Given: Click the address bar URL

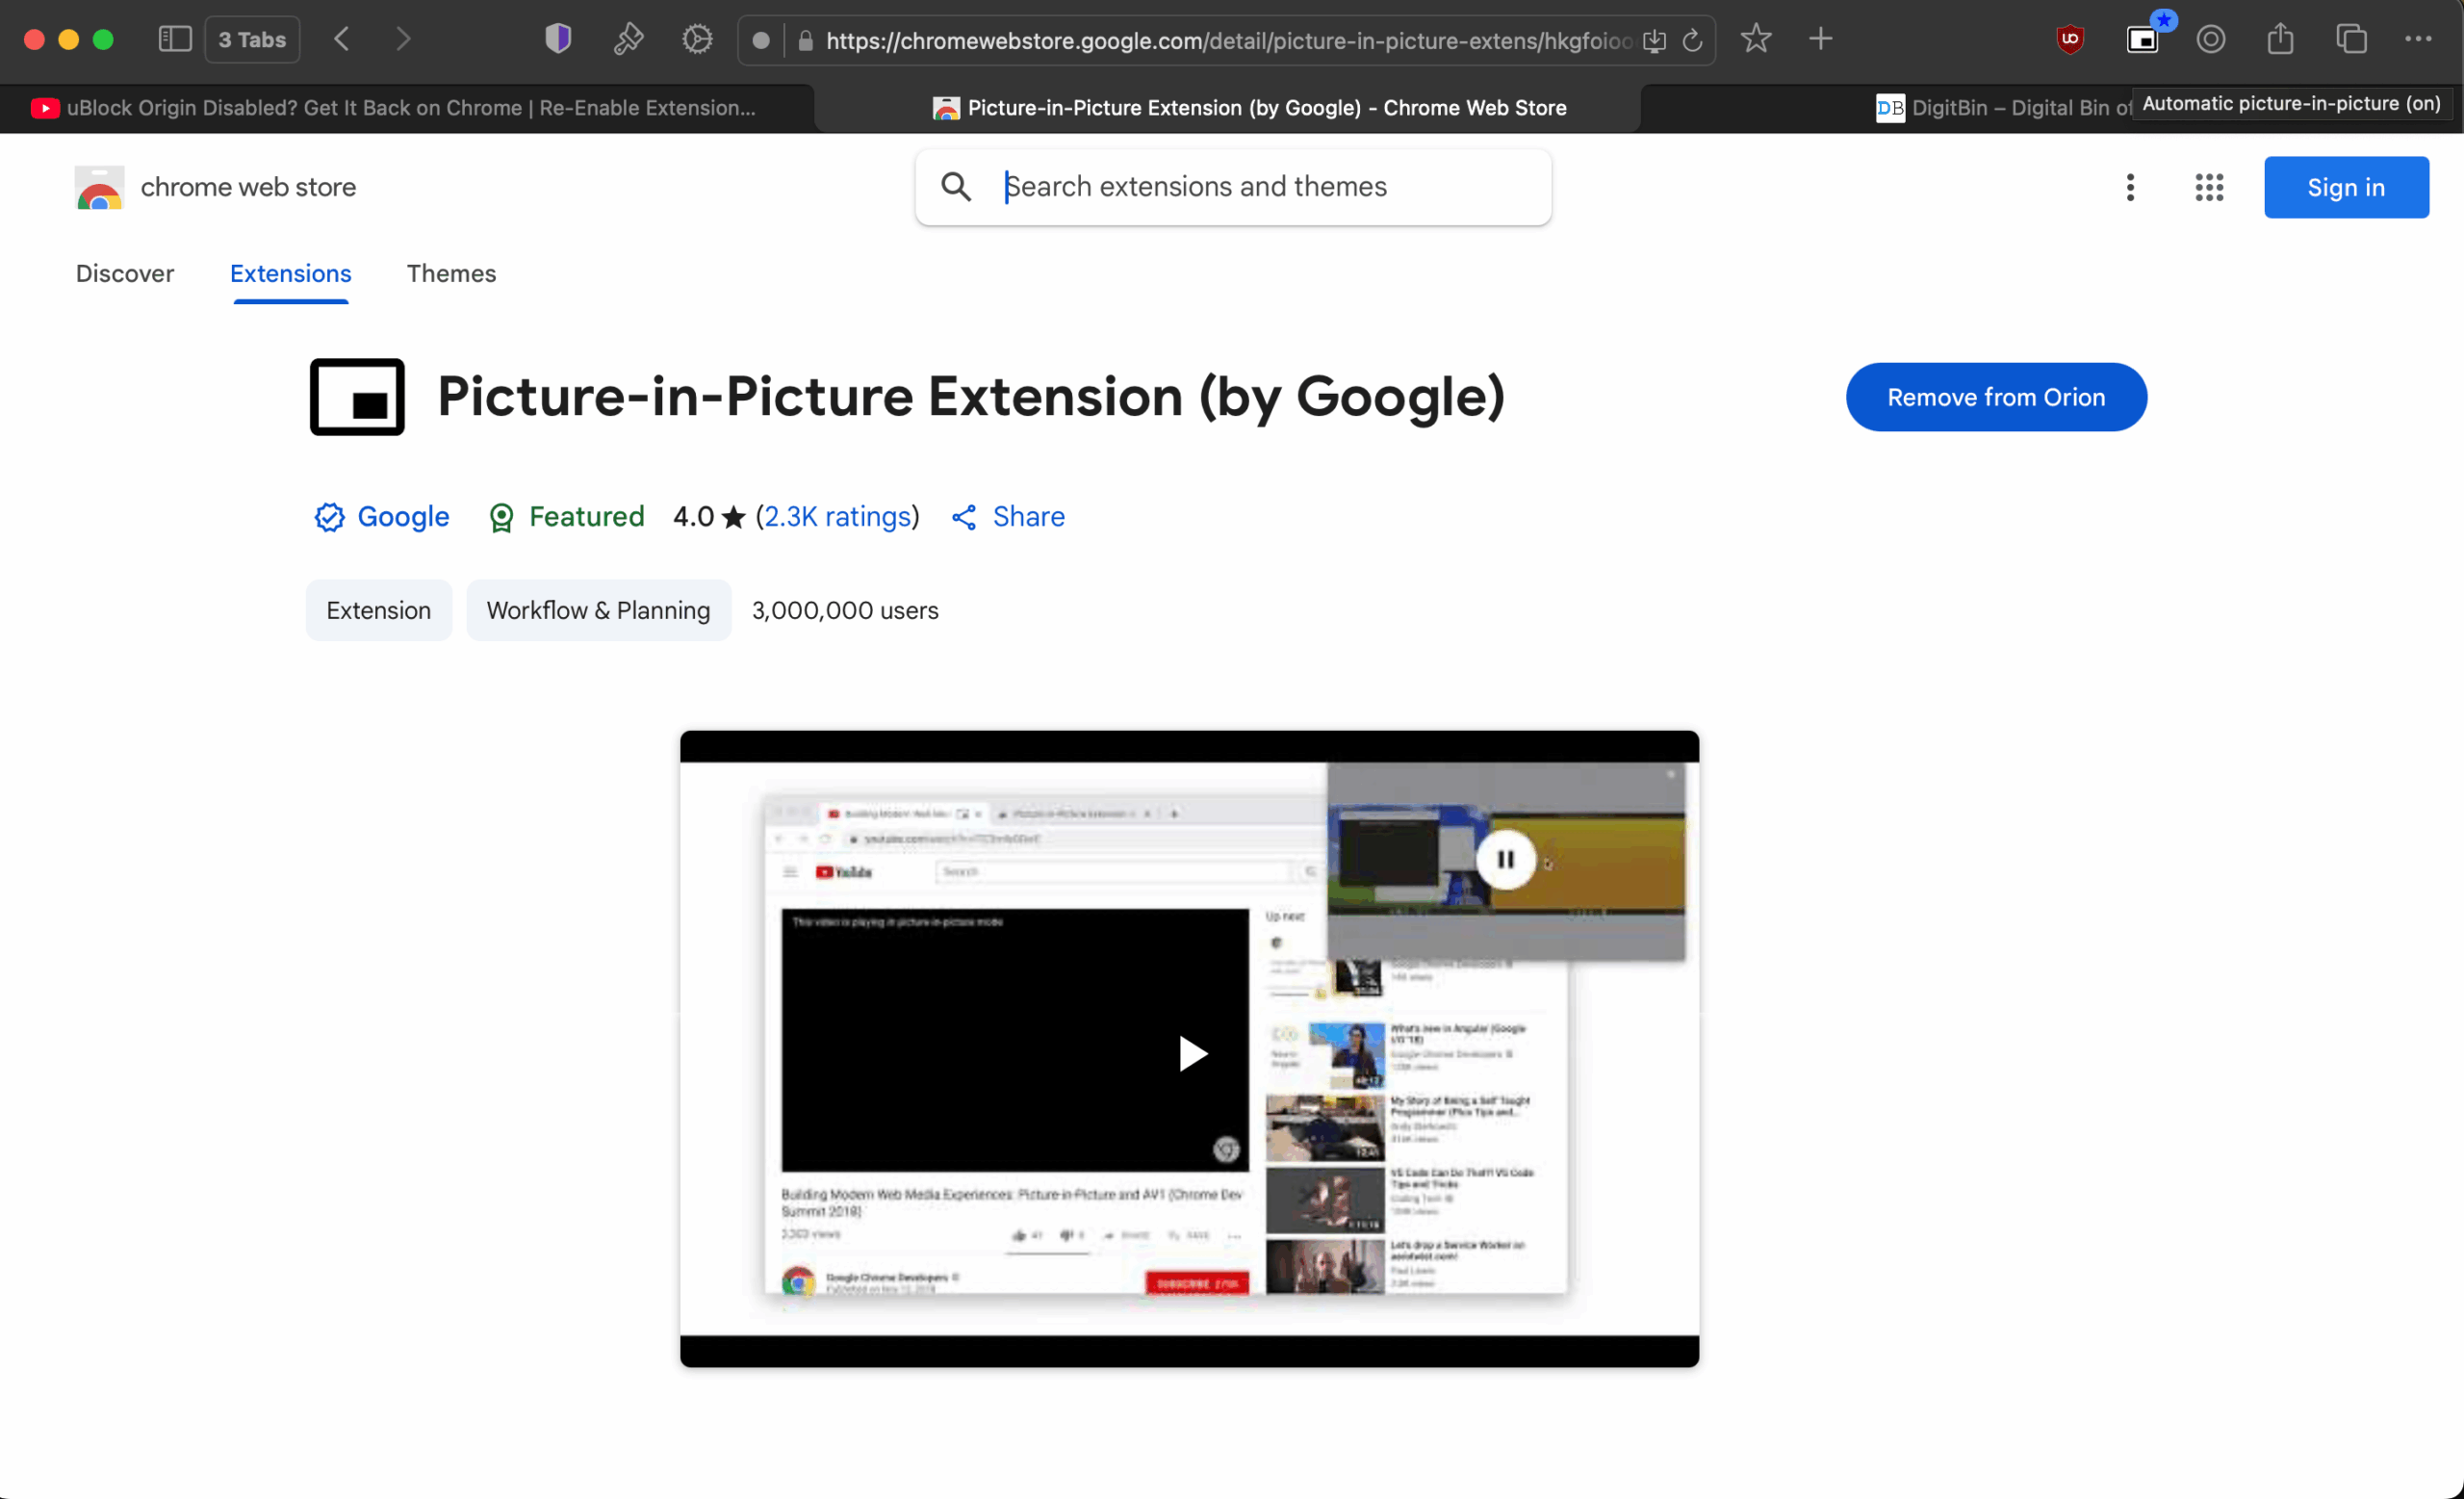Looking at the screenshot, I should [x=1229, y=41].
